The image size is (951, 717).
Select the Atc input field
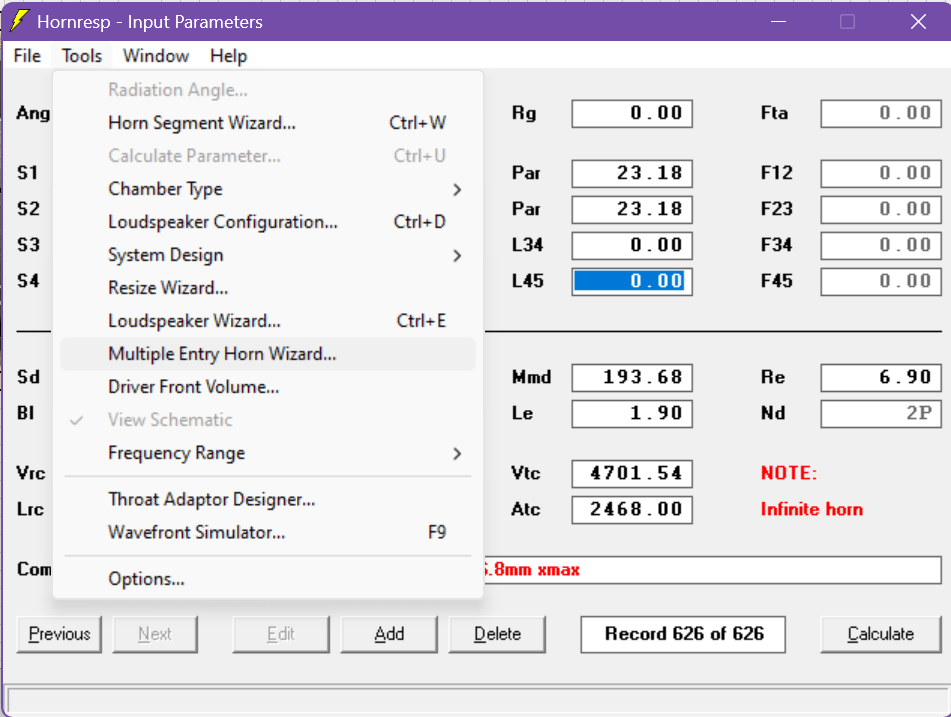tap(632, 510)
